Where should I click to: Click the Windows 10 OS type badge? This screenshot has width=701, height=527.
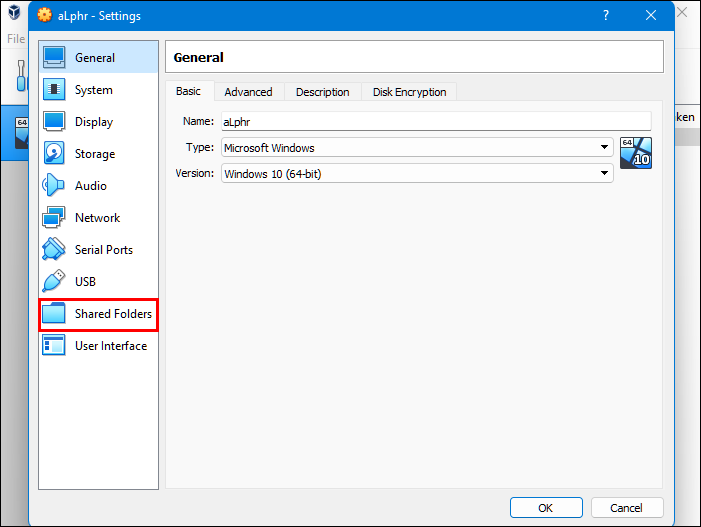[635, 153]
